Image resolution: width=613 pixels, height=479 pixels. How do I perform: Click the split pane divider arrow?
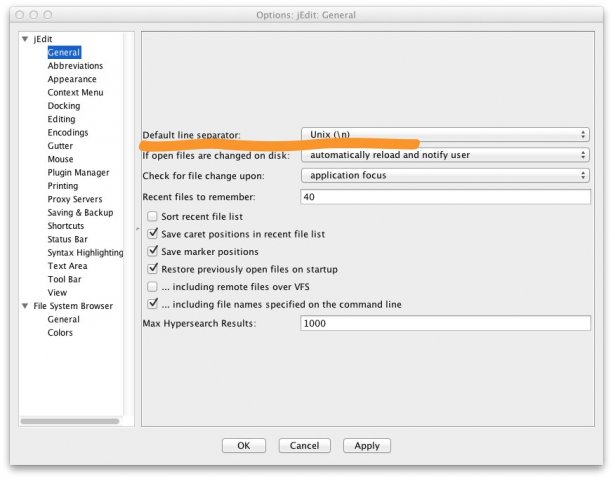pos(138,228)
